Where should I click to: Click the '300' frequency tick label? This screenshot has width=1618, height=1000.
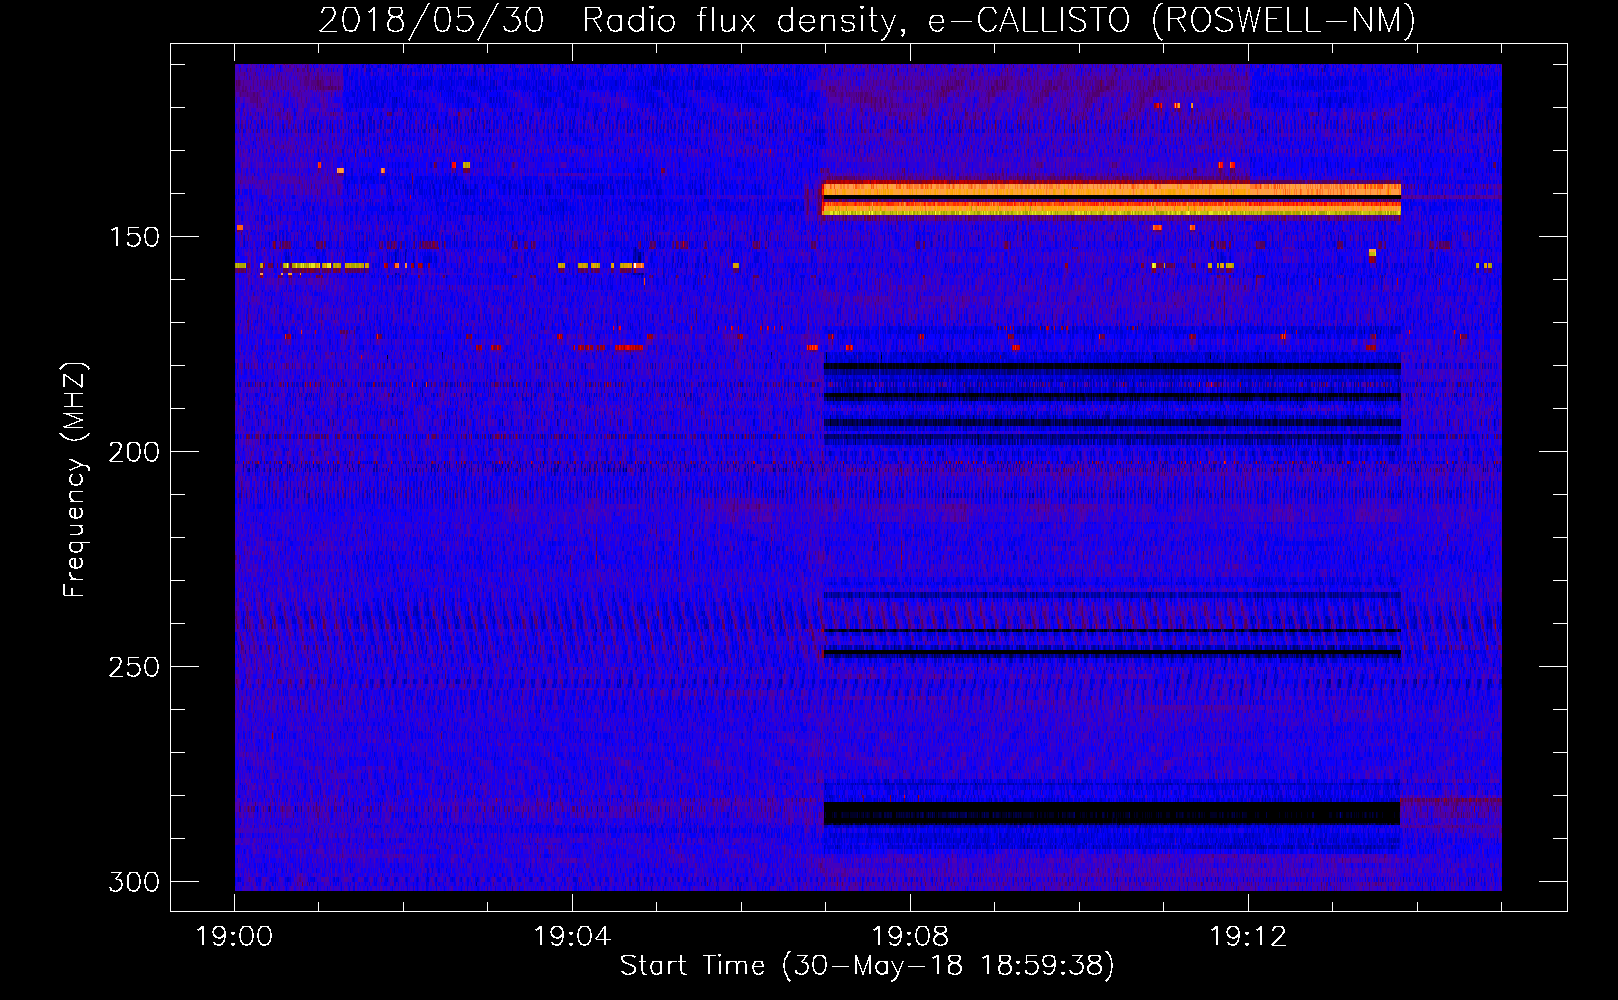[134, 882]
